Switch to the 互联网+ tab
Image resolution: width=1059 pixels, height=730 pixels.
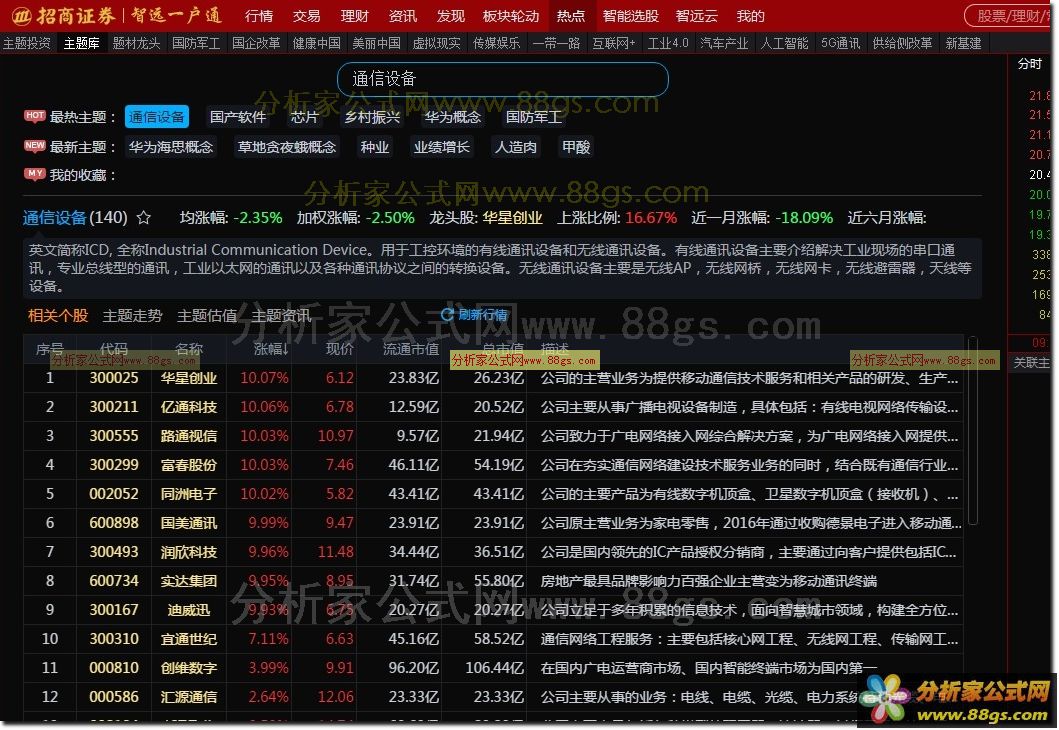(614, 44)
